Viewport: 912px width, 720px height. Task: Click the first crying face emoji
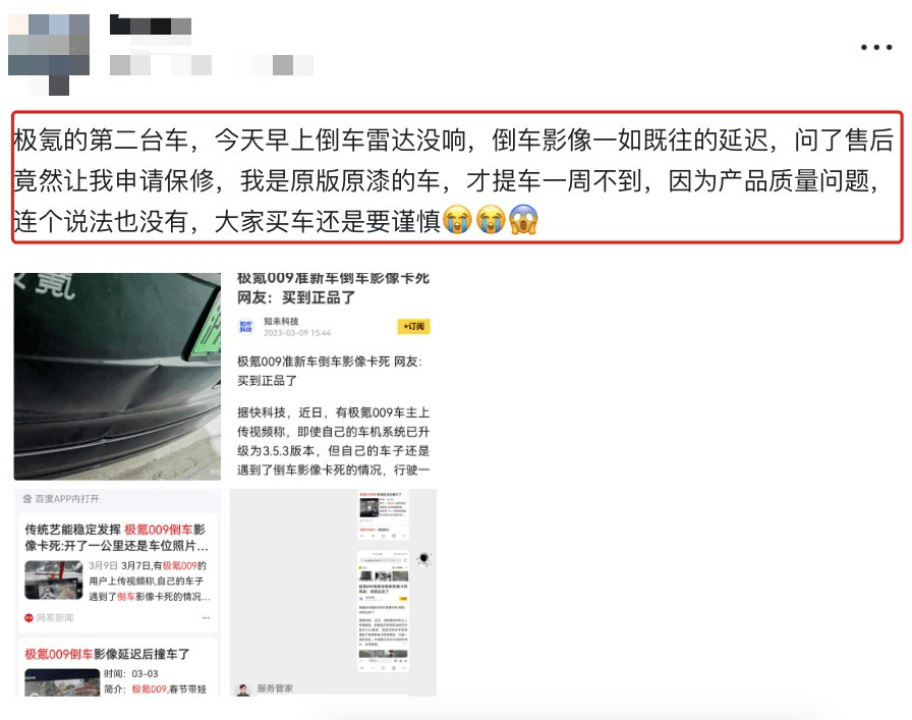tap(457, 220)
